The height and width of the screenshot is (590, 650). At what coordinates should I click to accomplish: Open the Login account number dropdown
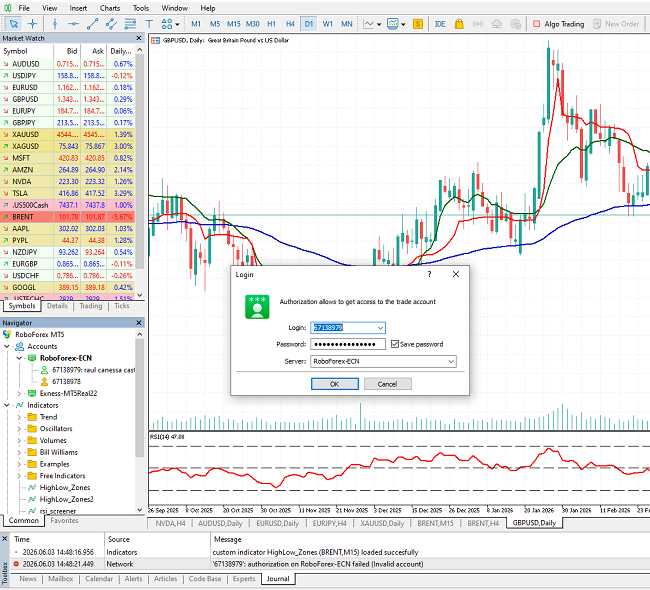(380, 328)
